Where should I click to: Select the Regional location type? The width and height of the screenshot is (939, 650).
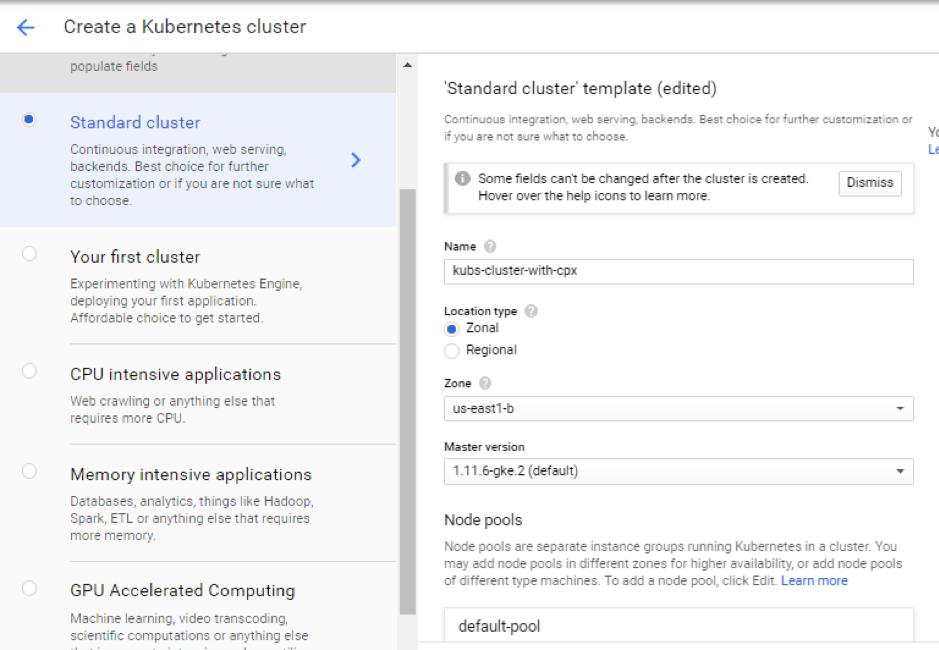[452, 351]
